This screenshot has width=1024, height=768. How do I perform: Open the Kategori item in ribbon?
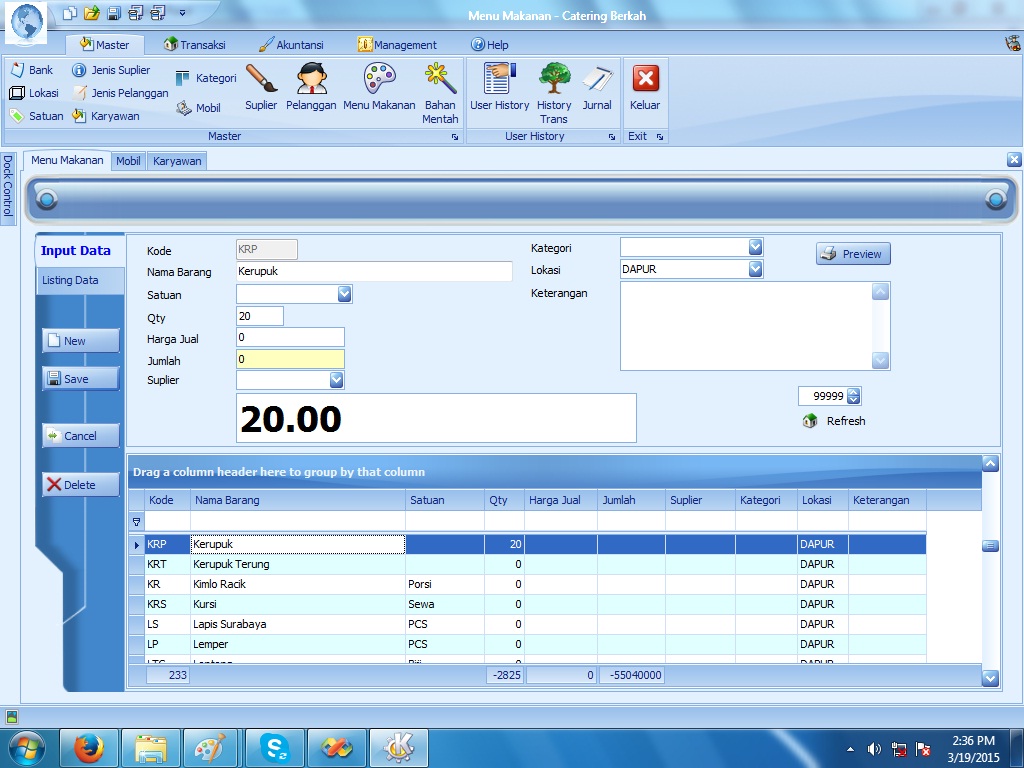tap(206, 78)
